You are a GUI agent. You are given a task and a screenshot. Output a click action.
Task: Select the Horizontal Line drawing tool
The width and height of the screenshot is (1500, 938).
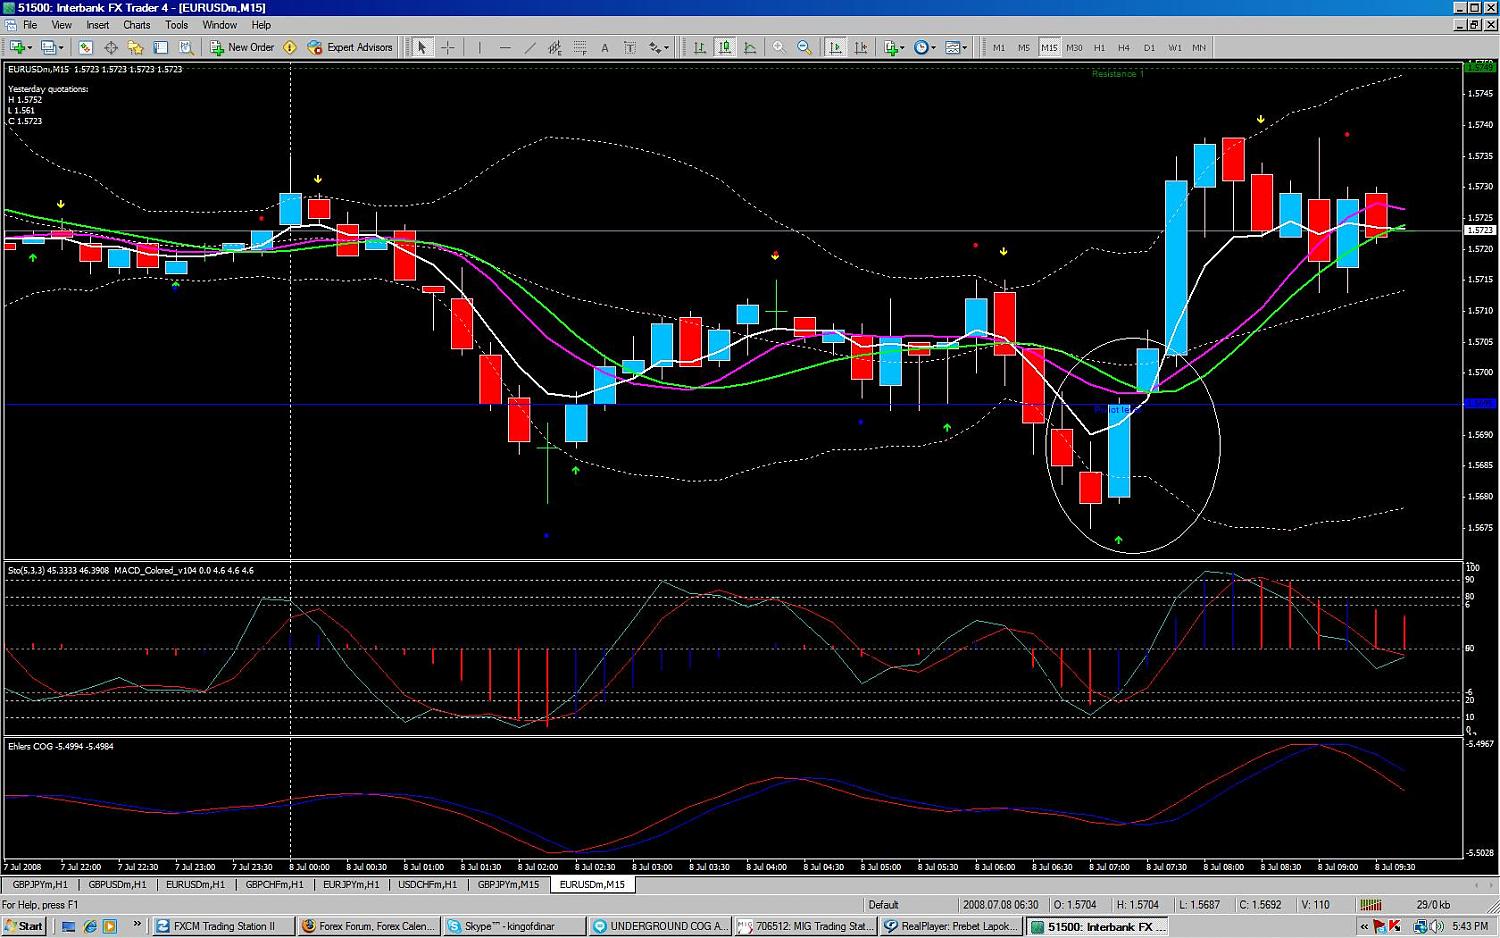tap(505, 47)
